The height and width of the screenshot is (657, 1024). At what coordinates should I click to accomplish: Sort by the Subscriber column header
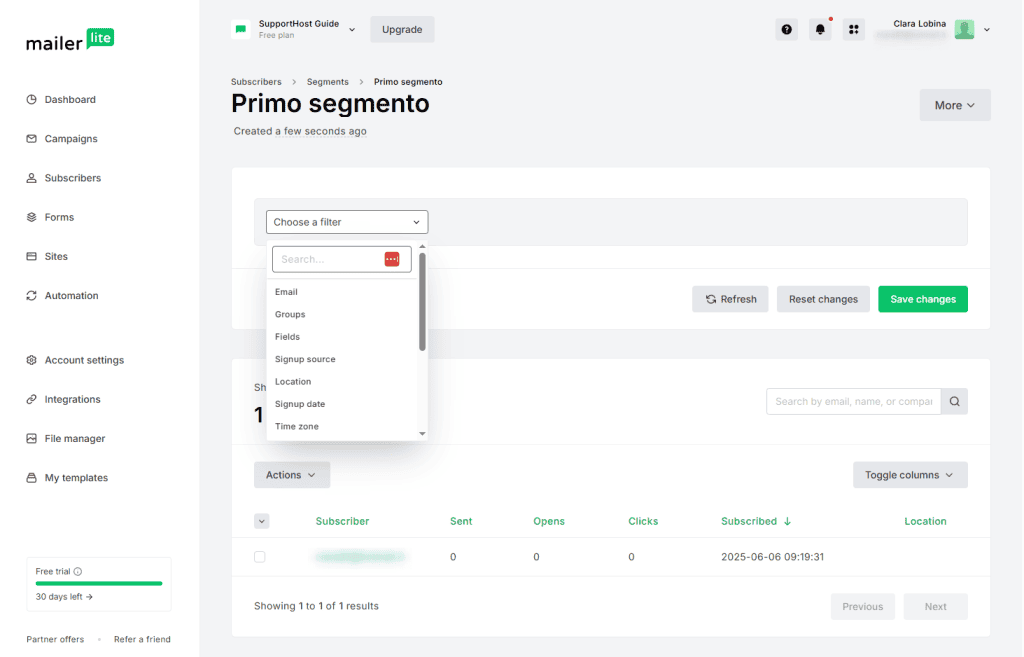pyautogui.click(x=342, y=521)
